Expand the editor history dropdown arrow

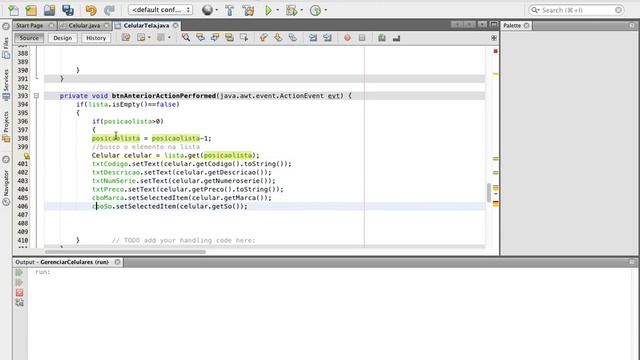(149, 38)
